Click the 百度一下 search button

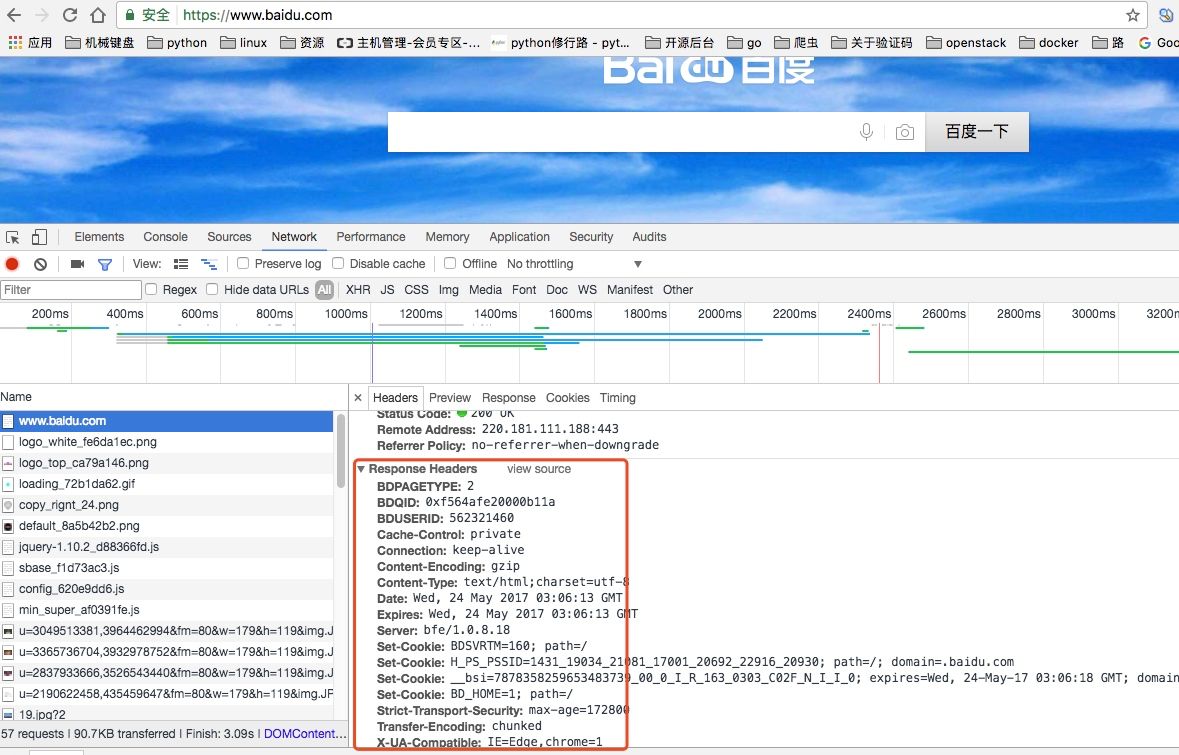[x=977, y=132]
